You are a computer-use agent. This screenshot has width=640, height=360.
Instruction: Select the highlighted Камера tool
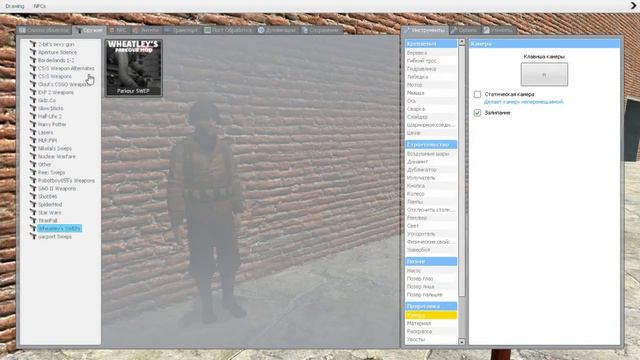coord(431,316)
